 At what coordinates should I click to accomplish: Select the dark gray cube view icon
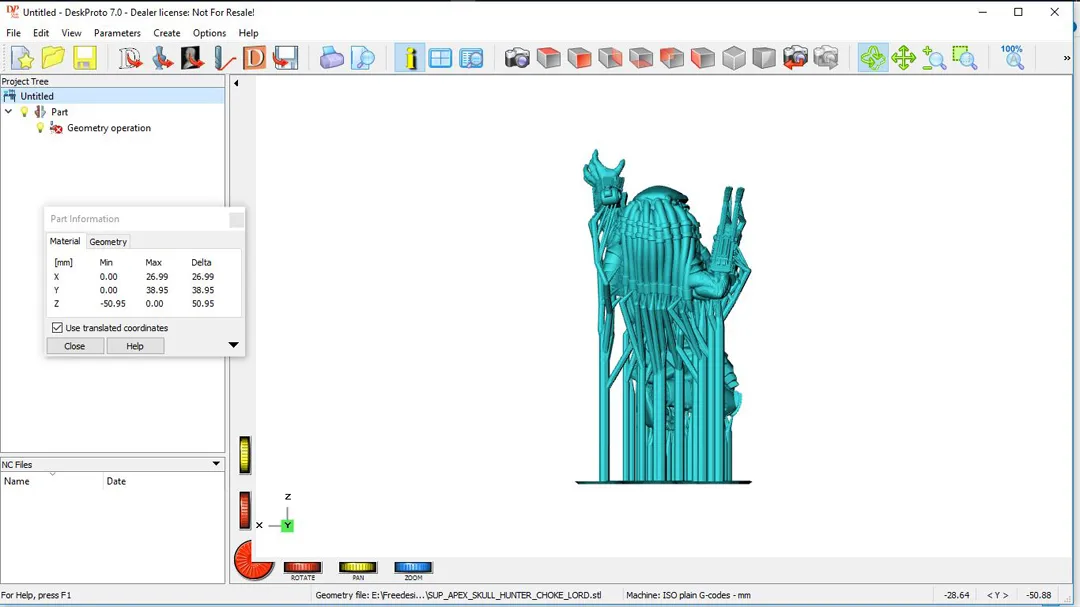(x=764, y=58)
